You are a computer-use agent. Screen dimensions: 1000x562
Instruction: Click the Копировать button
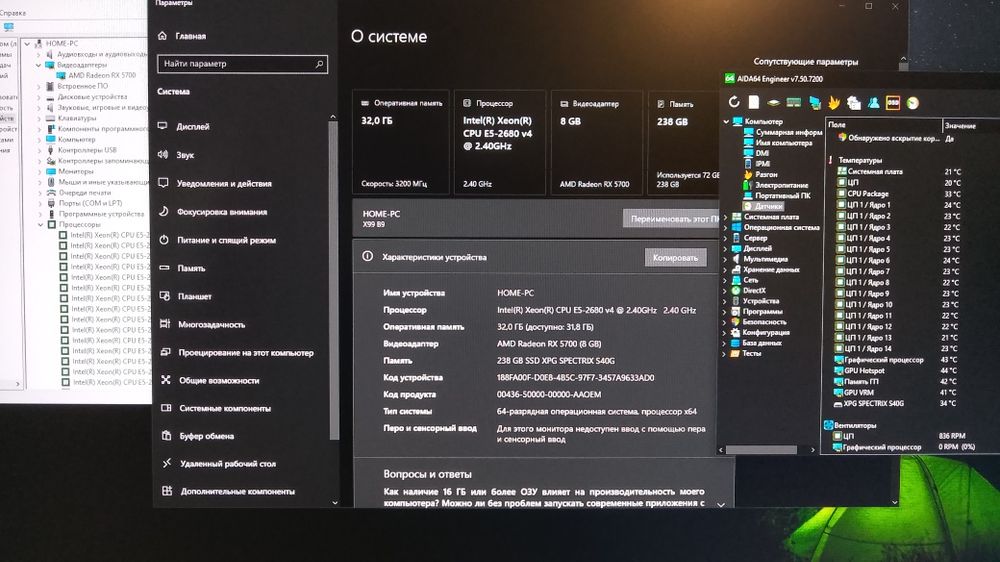pyautogui.click(x=675, y=258)
